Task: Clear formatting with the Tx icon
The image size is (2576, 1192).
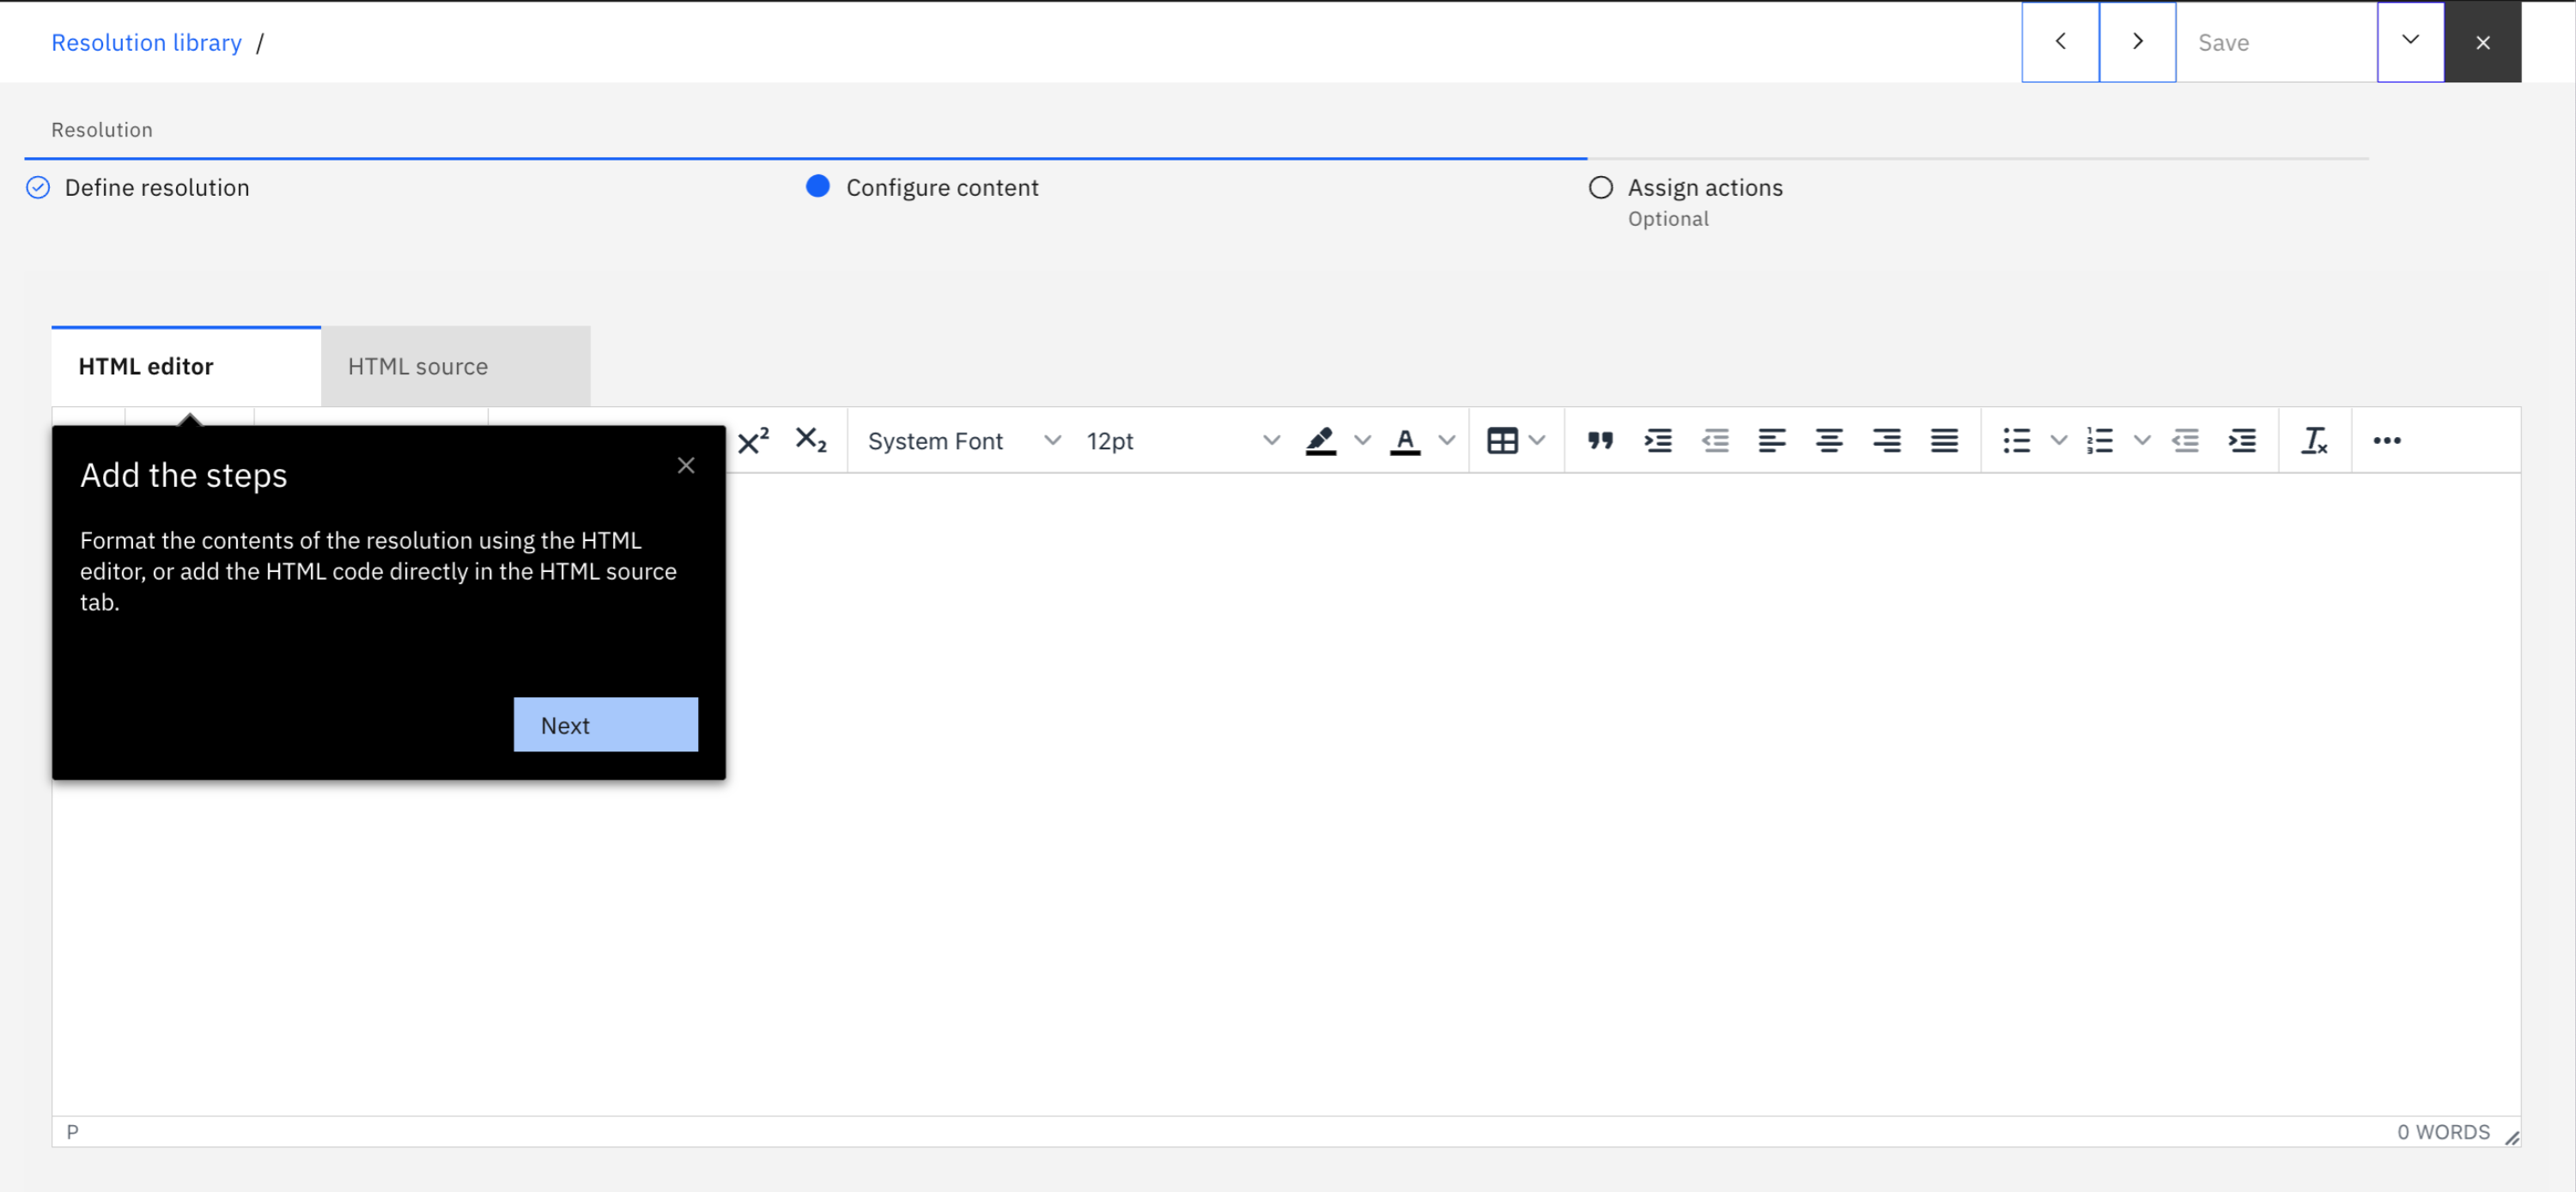Action: coord(2314,440)
